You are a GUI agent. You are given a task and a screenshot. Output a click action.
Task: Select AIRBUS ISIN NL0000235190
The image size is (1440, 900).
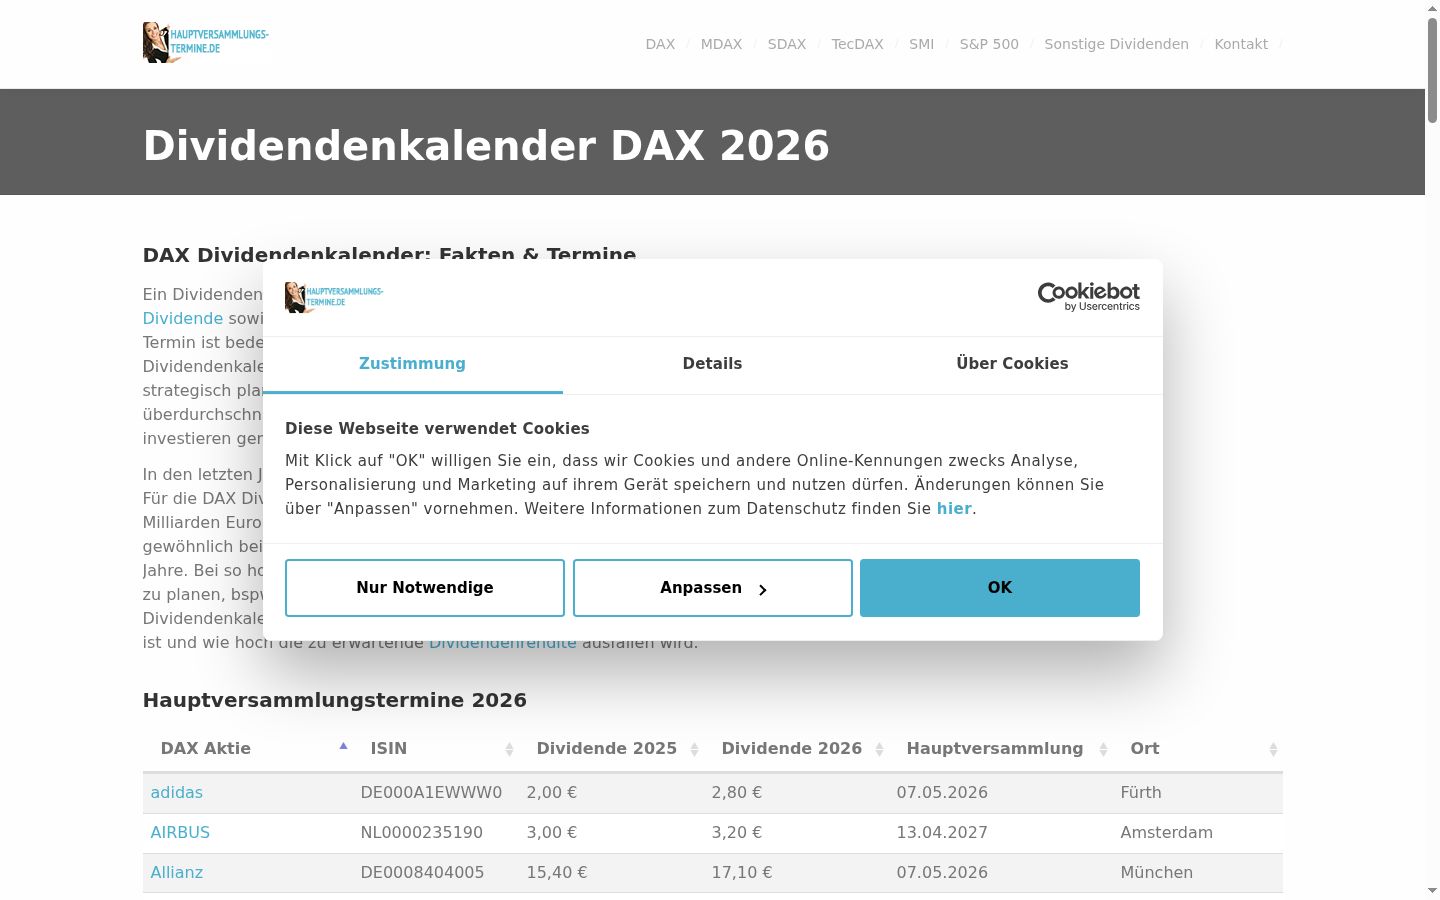(422, 832)
